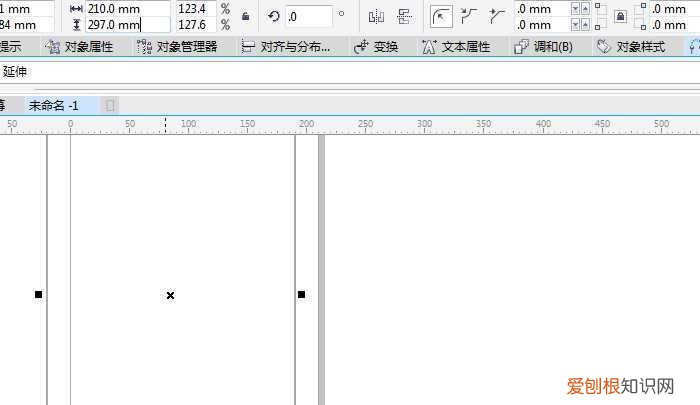
Task: Select the 调和(B) tab
Action: [543, 47]
